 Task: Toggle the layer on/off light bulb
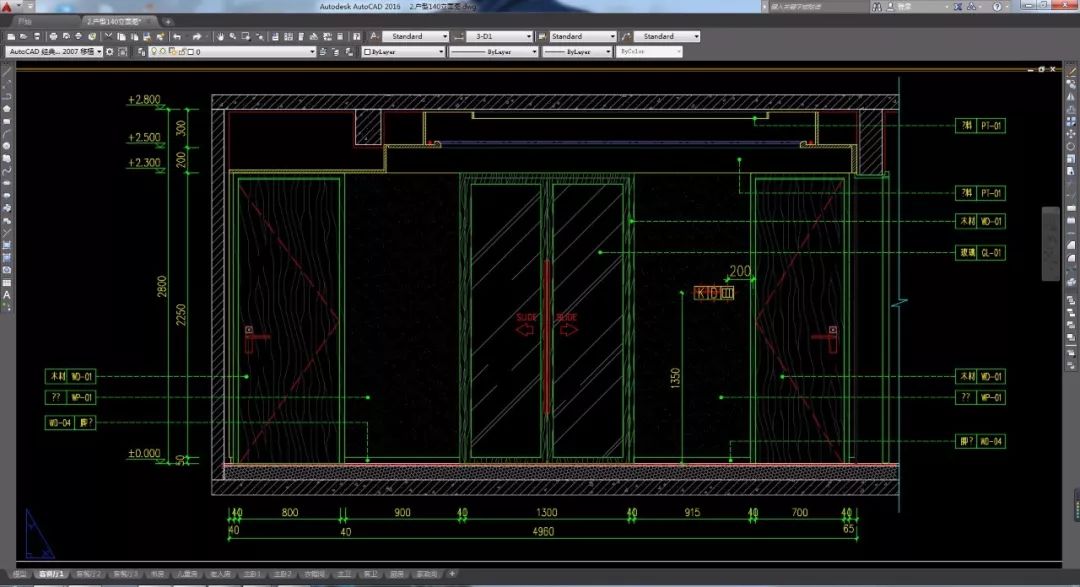[155, 51]
